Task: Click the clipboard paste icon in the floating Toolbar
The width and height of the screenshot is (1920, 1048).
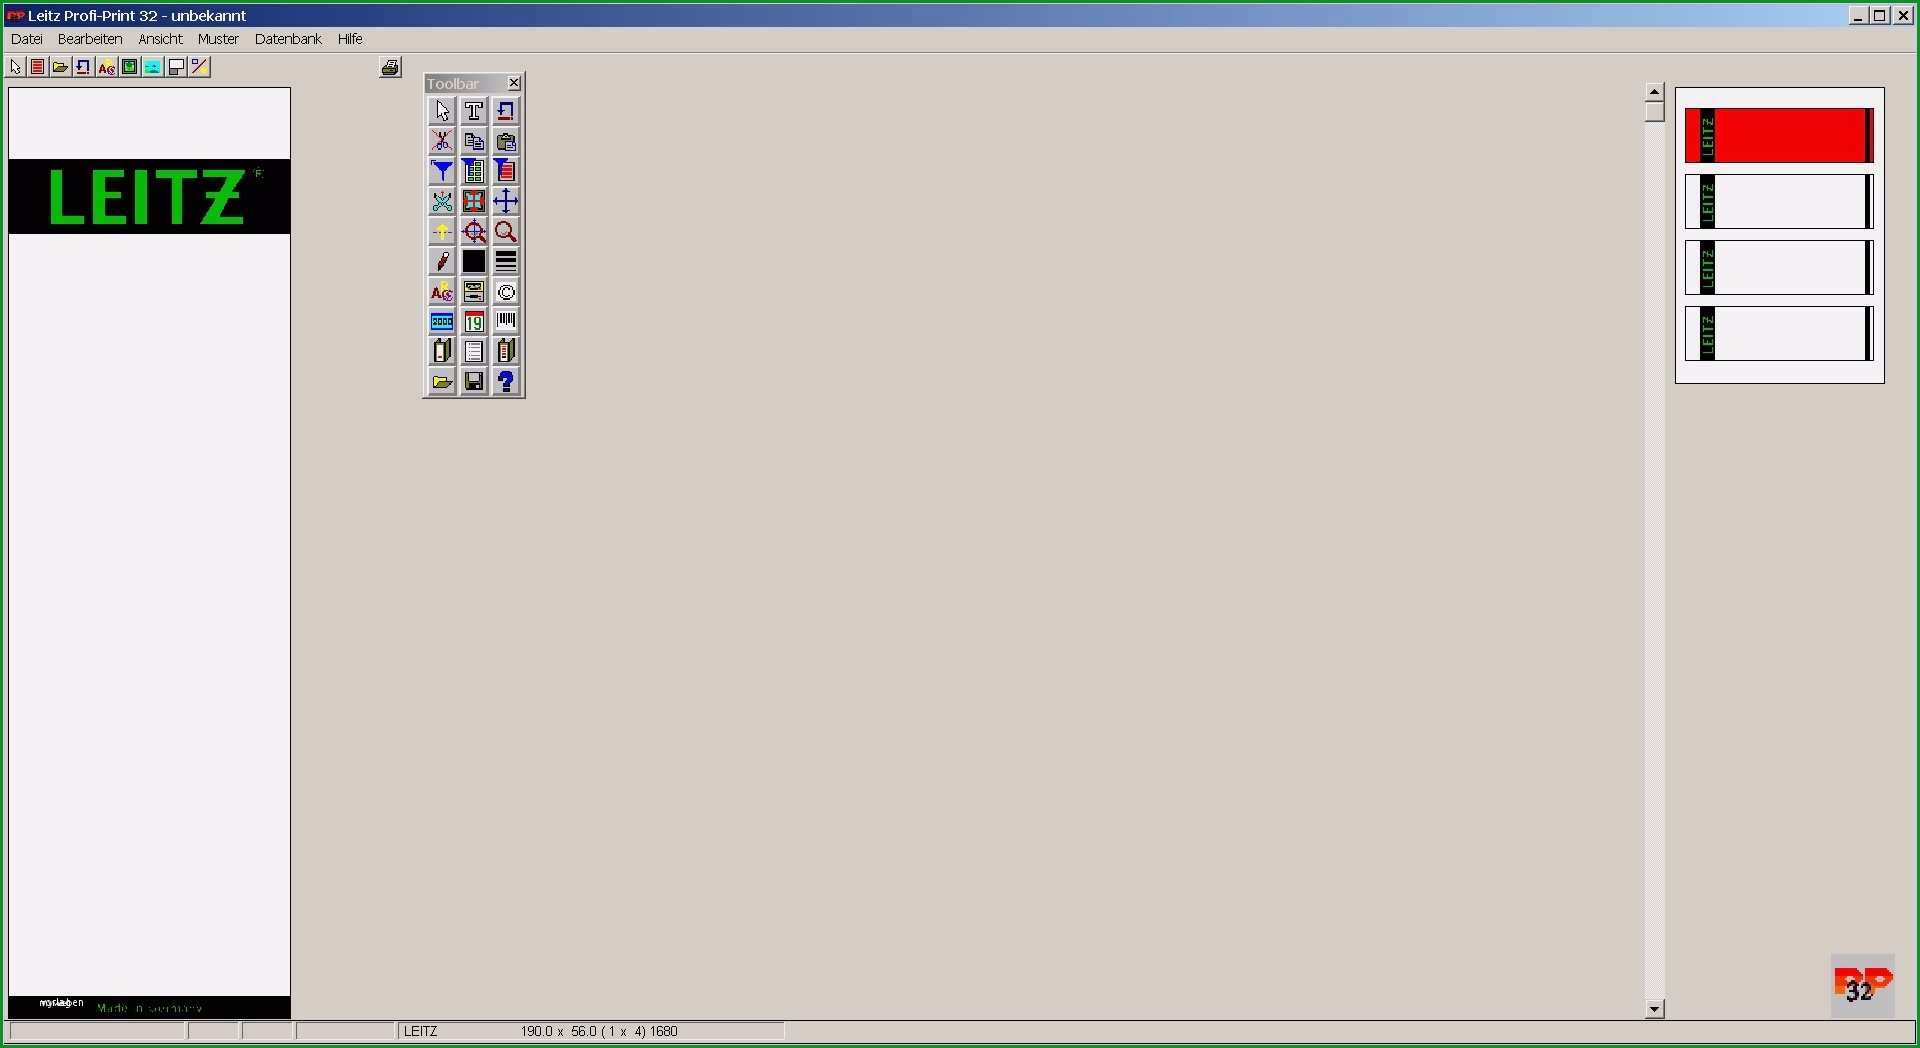Action: coord(506,141)
